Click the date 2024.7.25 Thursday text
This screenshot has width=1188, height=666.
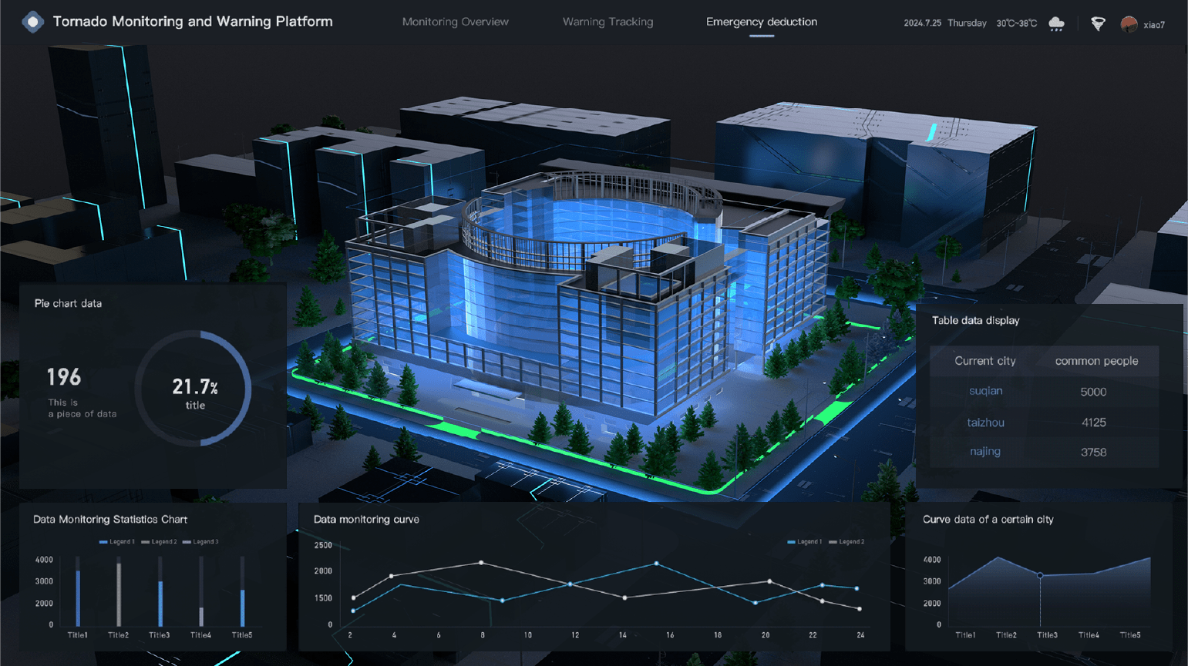pyautogui.click(x=944, y=23)
